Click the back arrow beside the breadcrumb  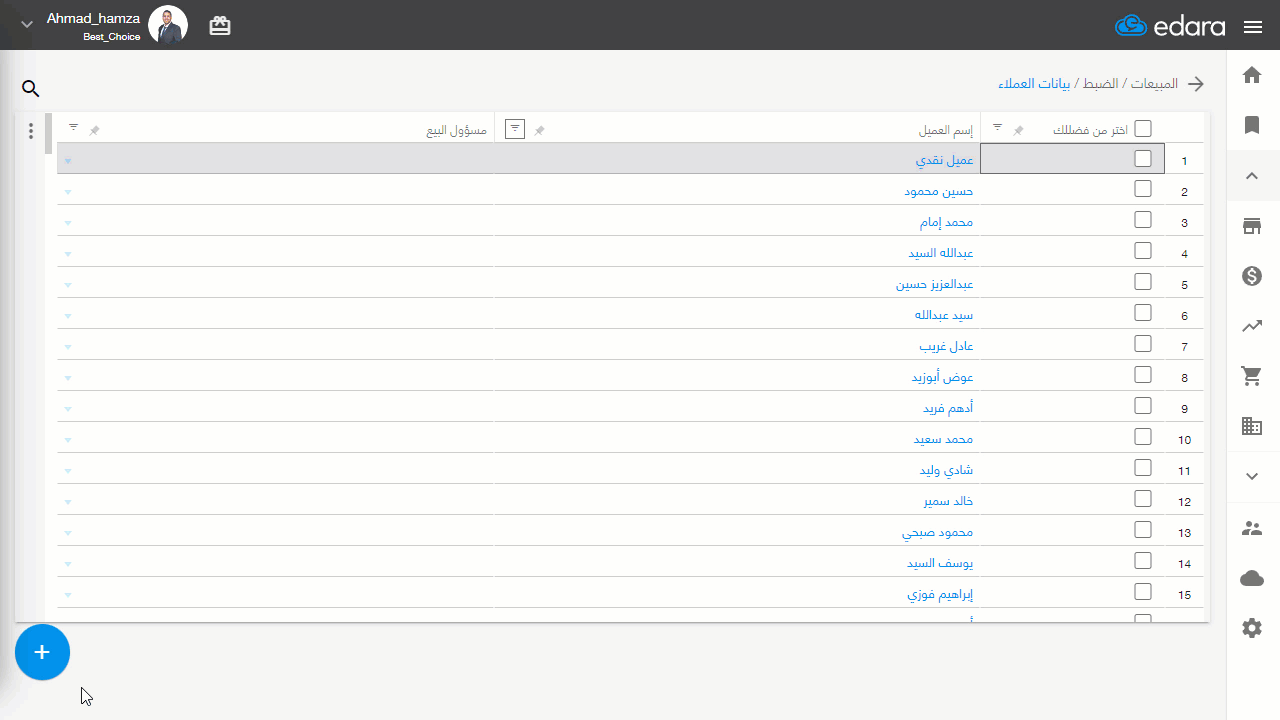[x=1196, y=84]
